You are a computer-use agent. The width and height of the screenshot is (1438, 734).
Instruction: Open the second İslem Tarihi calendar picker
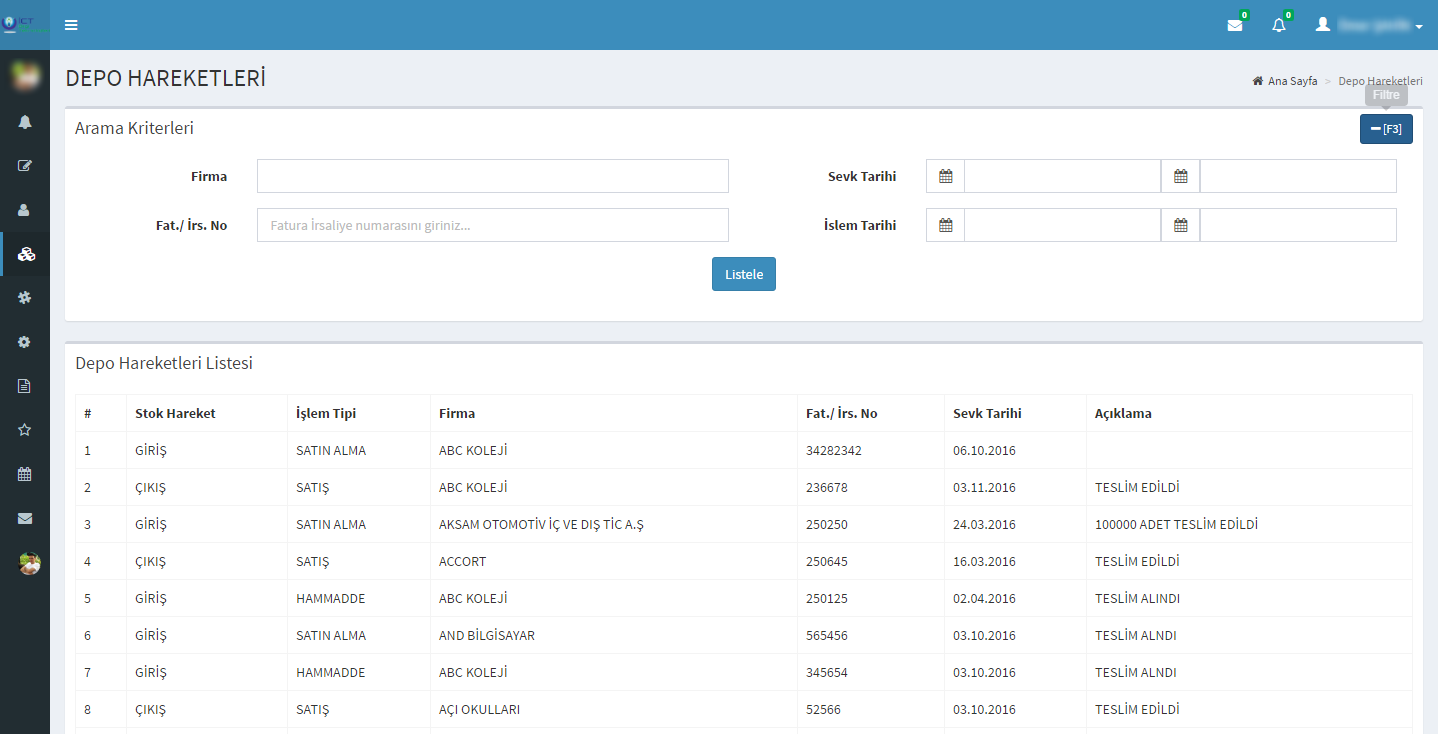1180,225
